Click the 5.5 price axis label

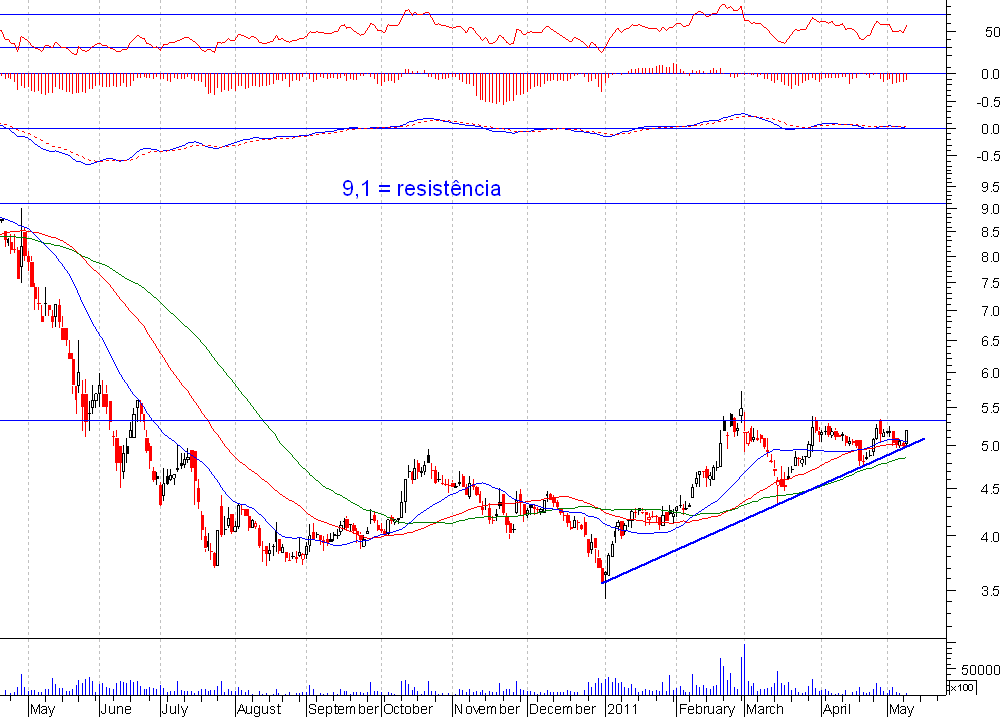point(989,408)
